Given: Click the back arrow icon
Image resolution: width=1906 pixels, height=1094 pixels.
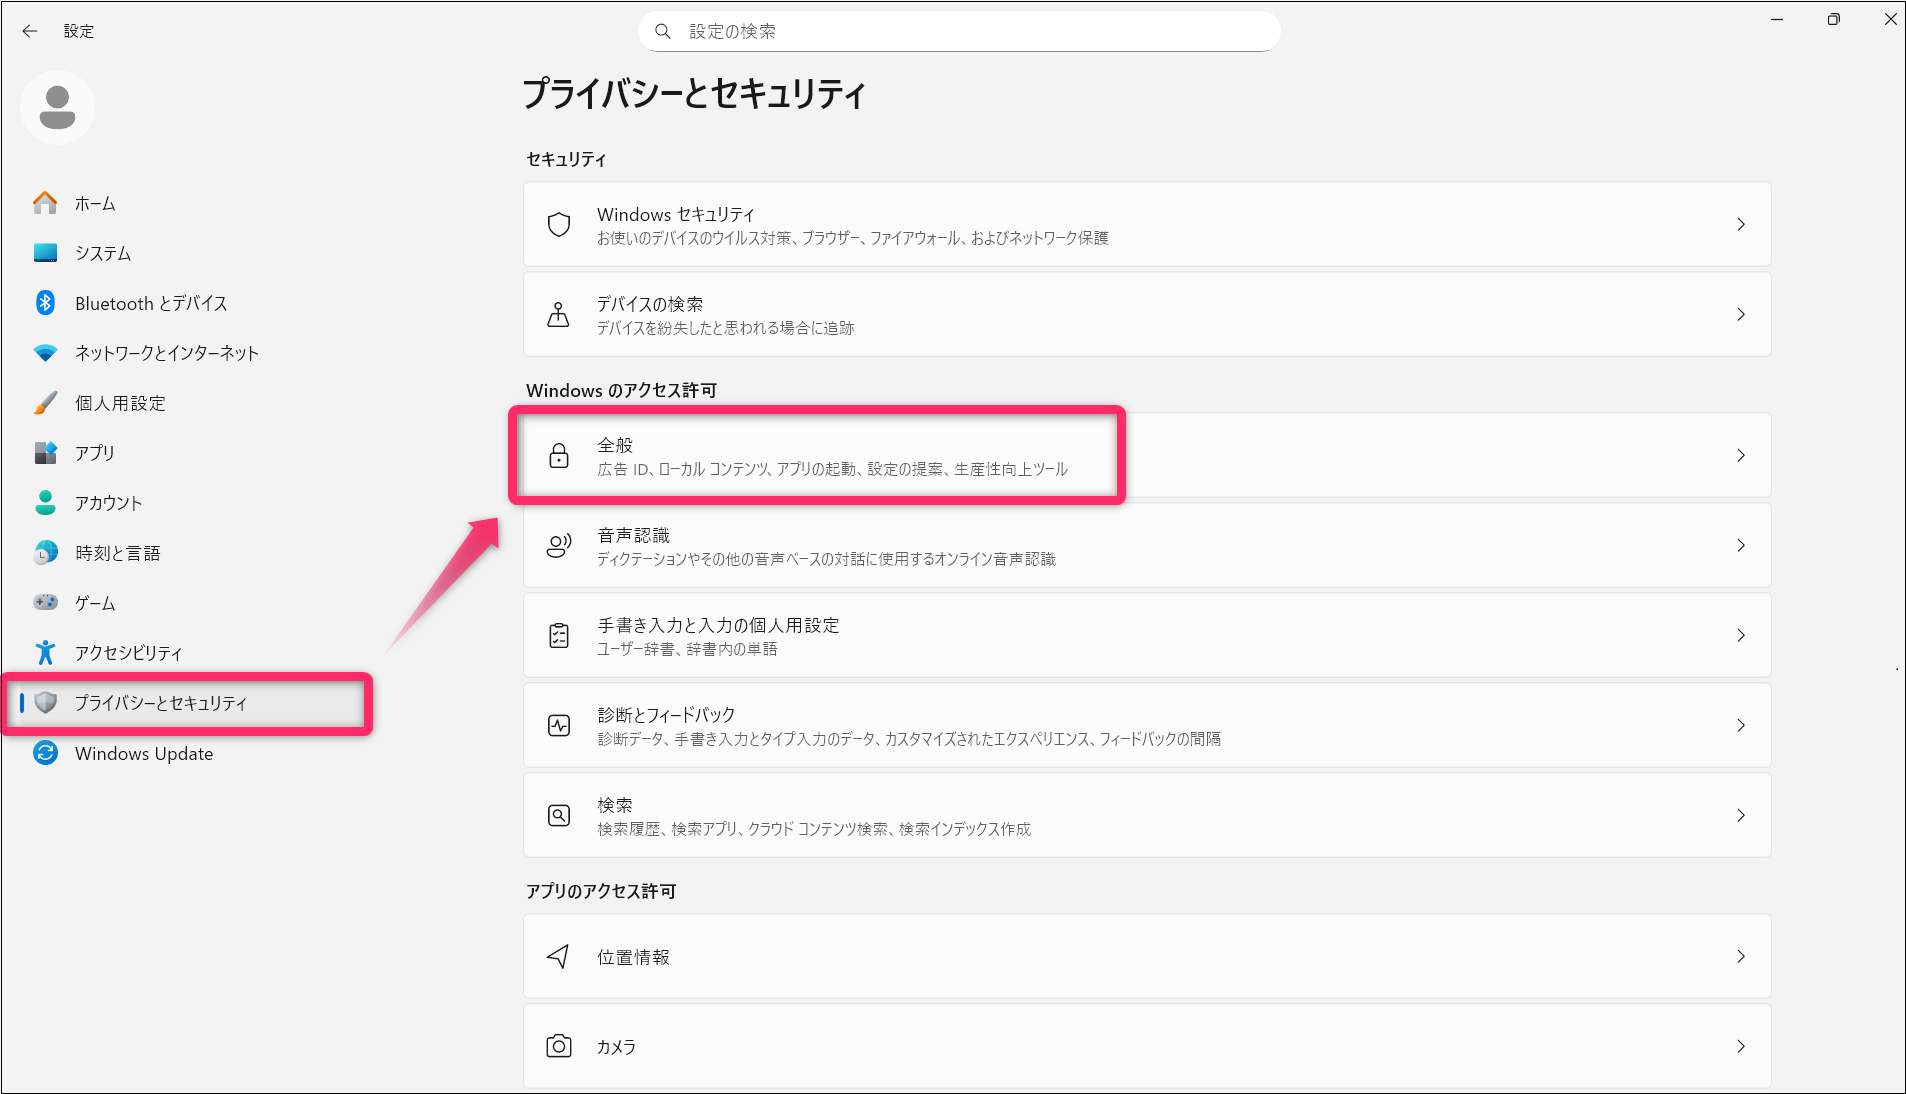Looking at the screenshot, I should click(x=30, y=31).
